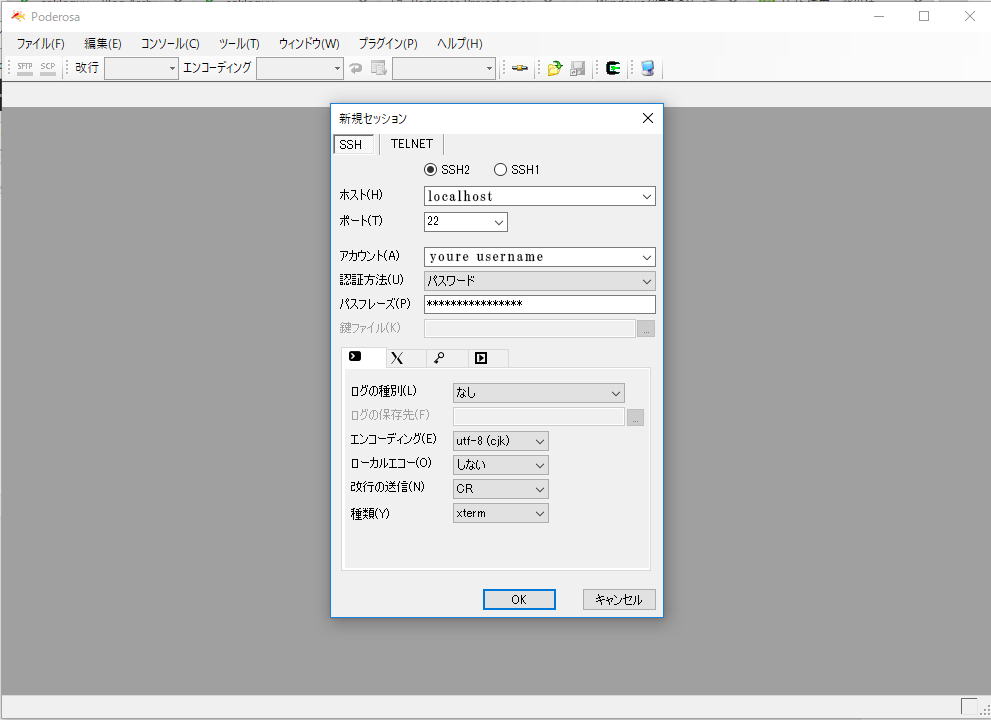This screenshot has width=991, height=720.
Task: Open the ローカルエコー しない dropdown
Action: 501,465
